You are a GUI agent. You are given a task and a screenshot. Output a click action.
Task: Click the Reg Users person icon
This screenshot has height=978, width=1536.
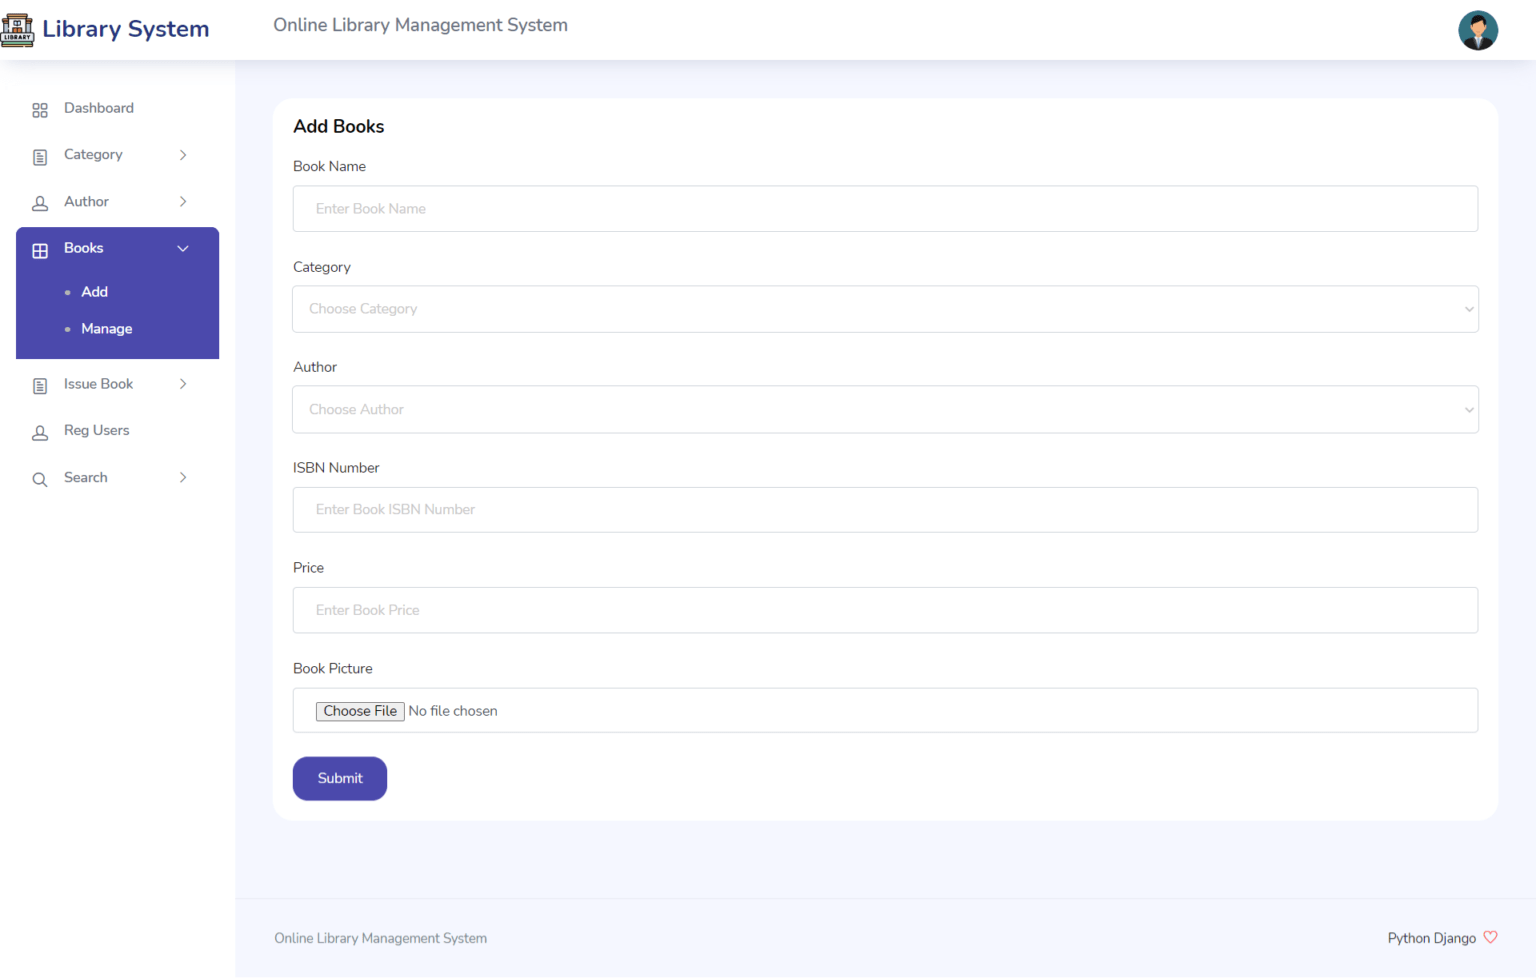40,433
